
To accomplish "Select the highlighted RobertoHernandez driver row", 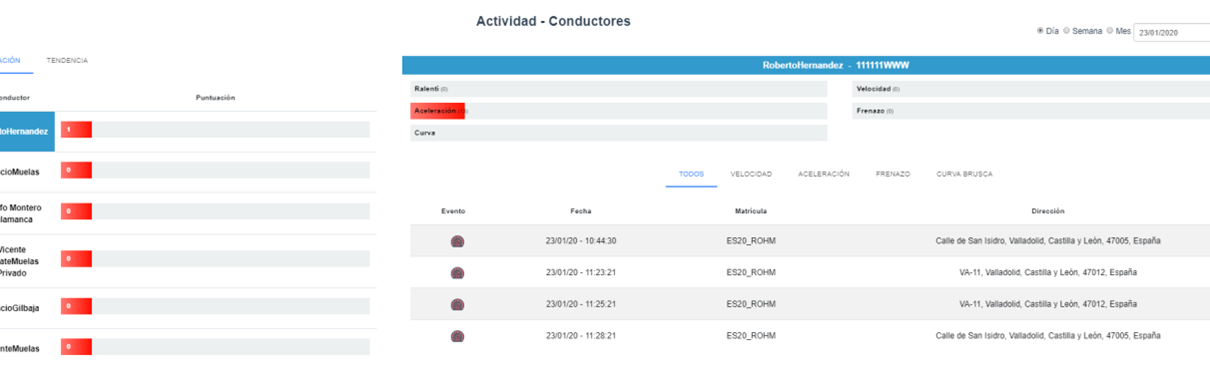I will [x=27, y=131].
